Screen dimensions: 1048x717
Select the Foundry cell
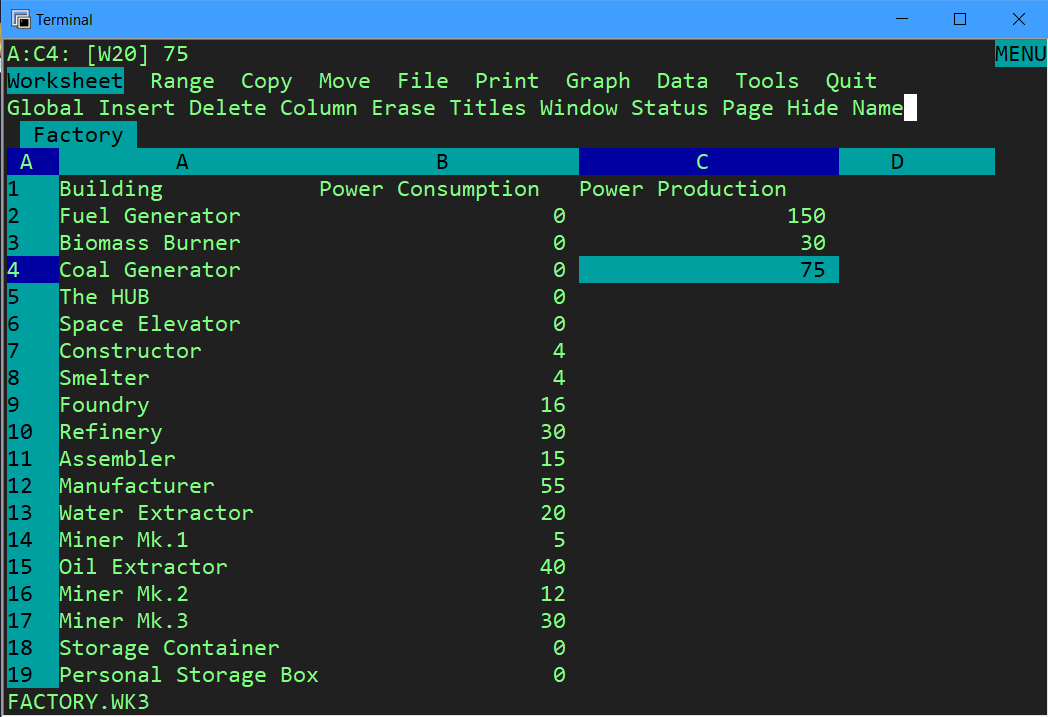pyautogui.click(x=104, y=405)
